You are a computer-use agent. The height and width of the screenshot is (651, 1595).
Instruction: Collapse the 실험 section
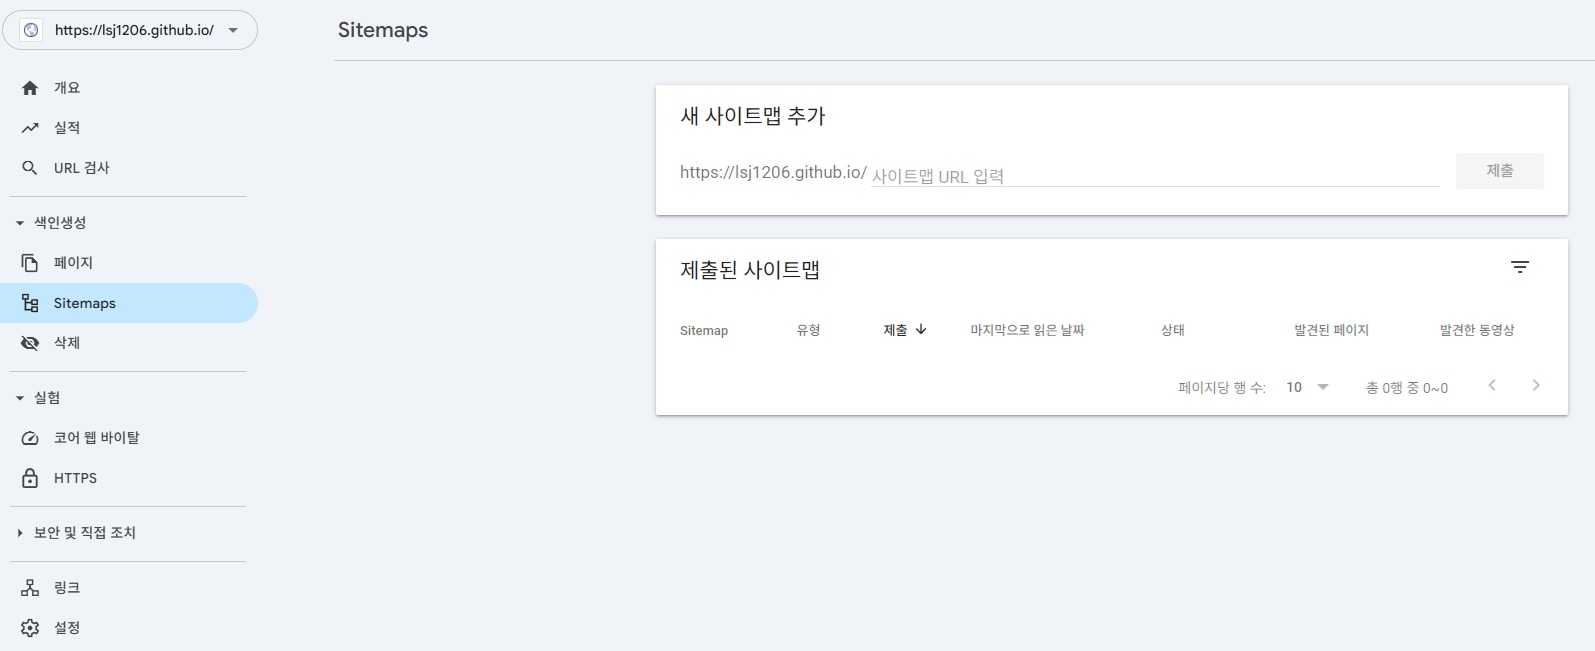tap(20, 398)
